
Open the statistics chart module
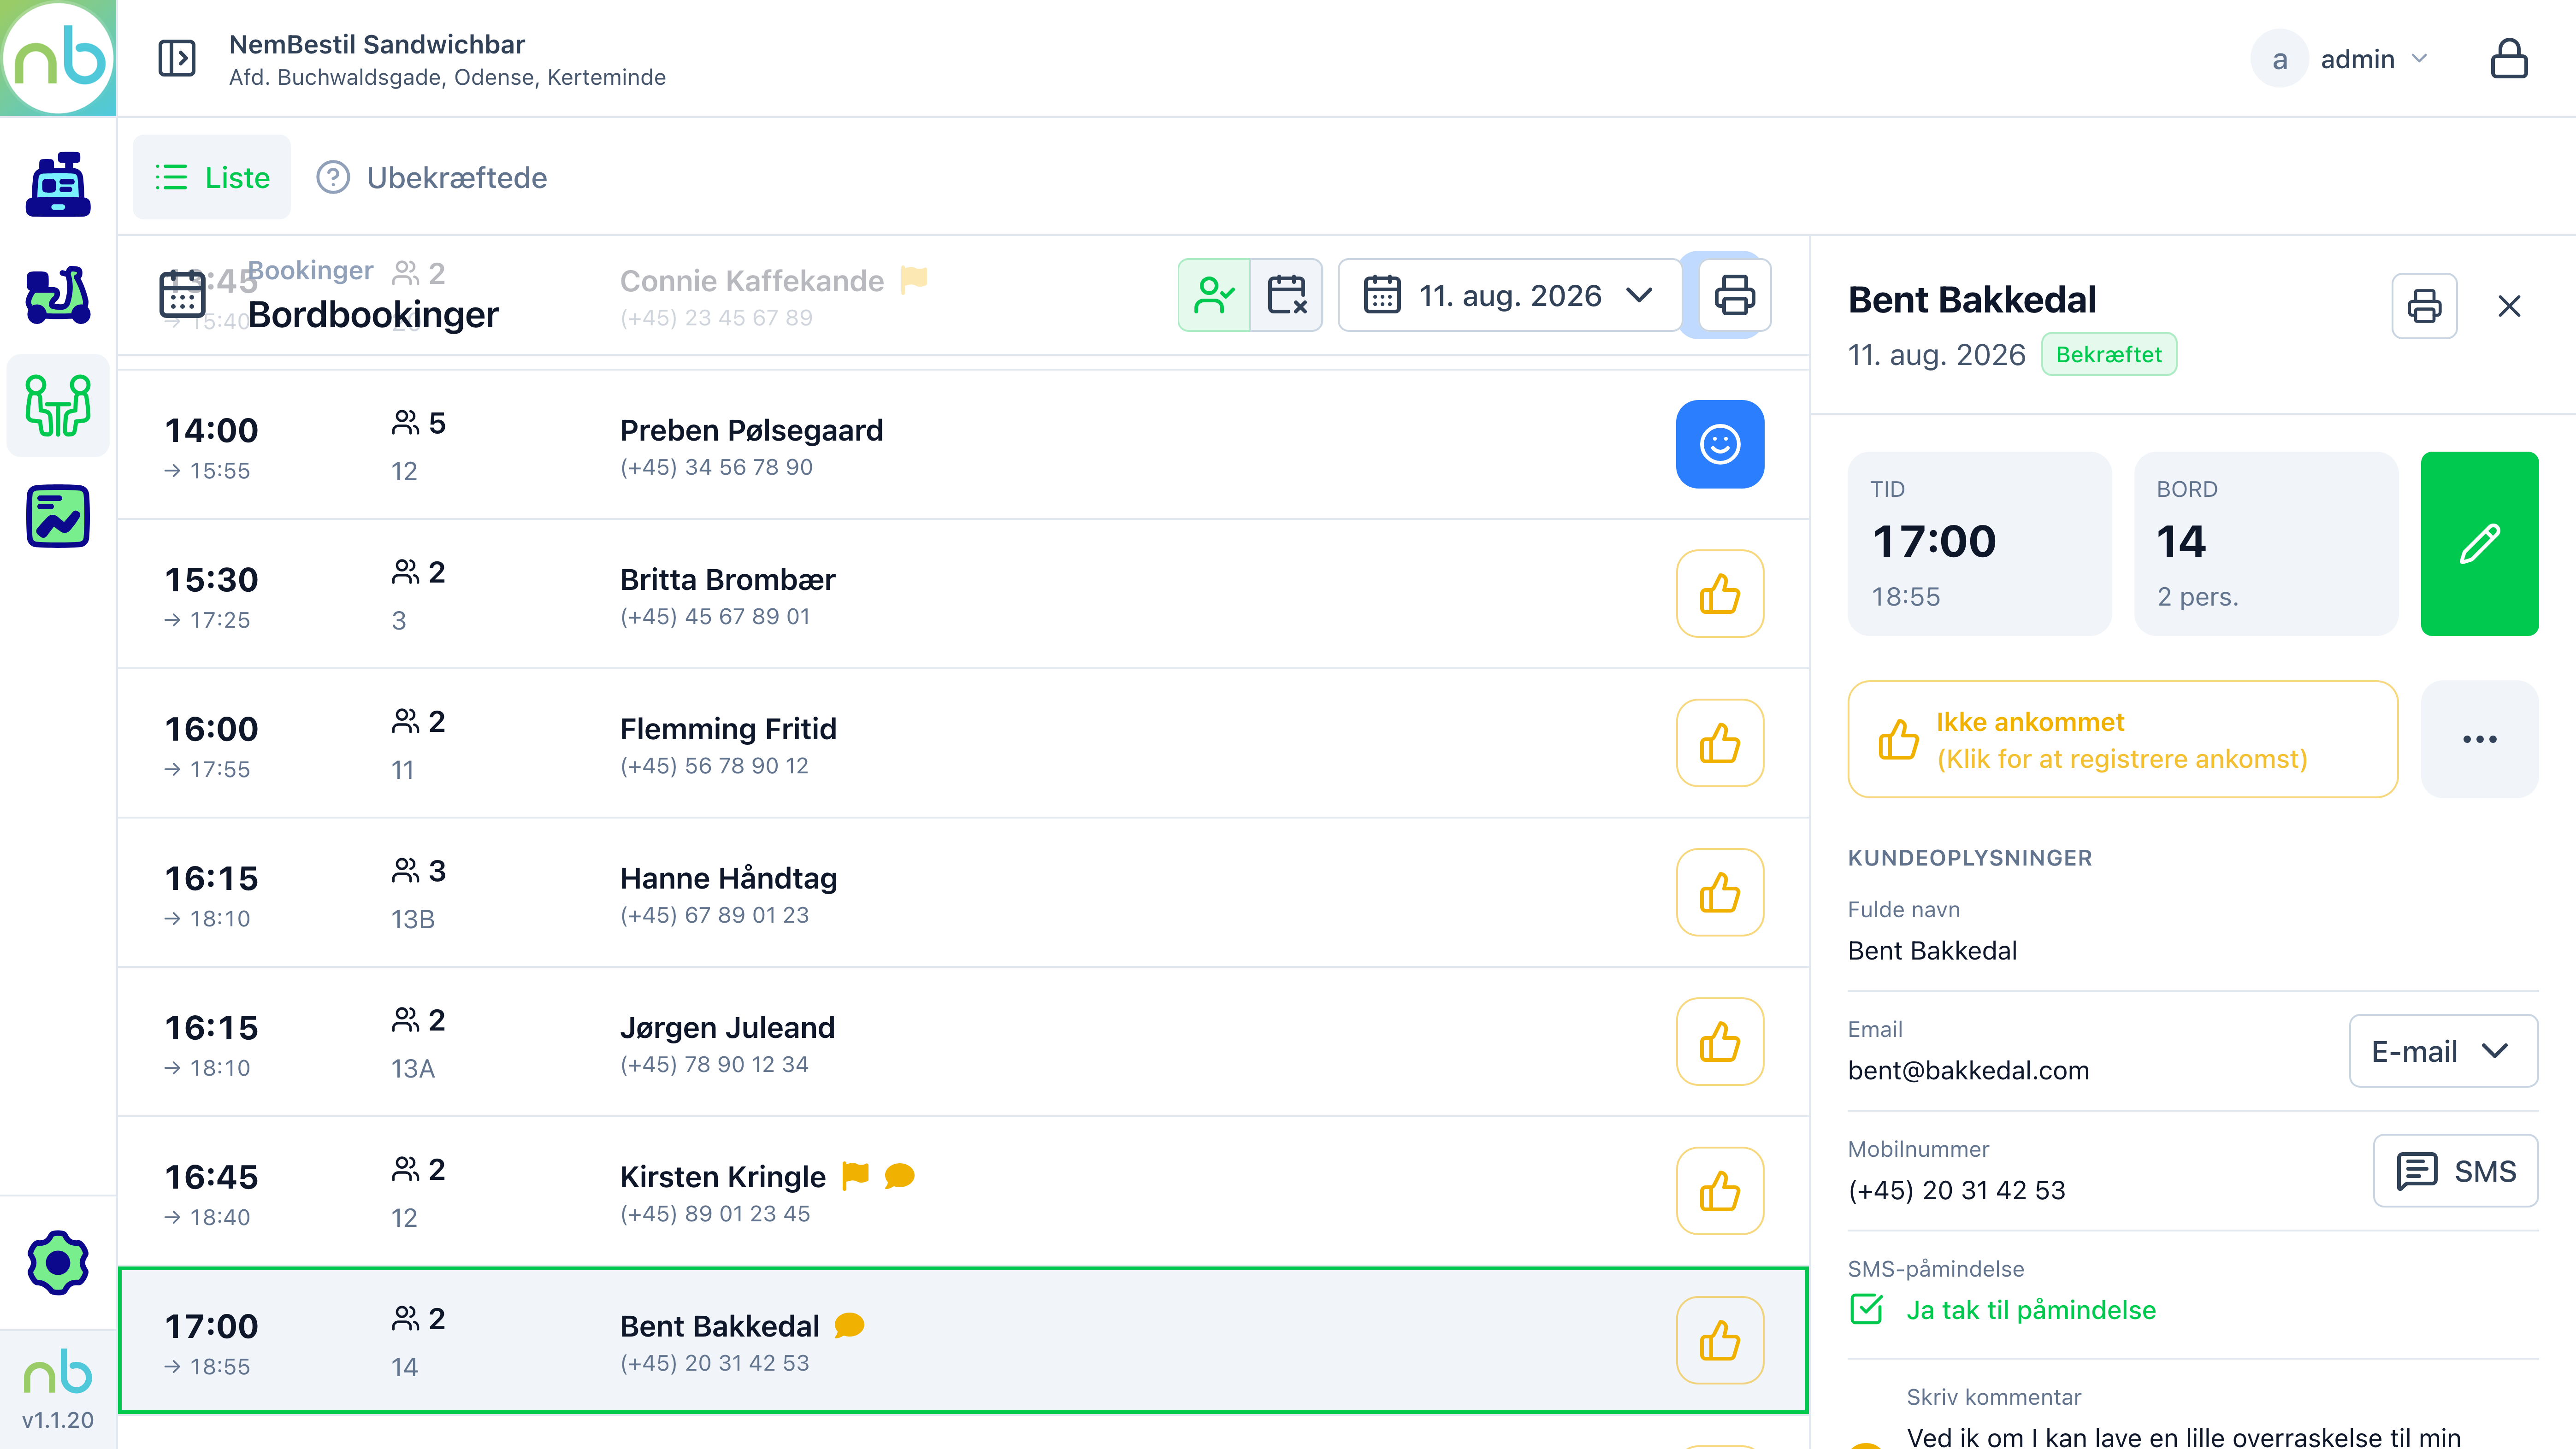(x=58, y=516)
